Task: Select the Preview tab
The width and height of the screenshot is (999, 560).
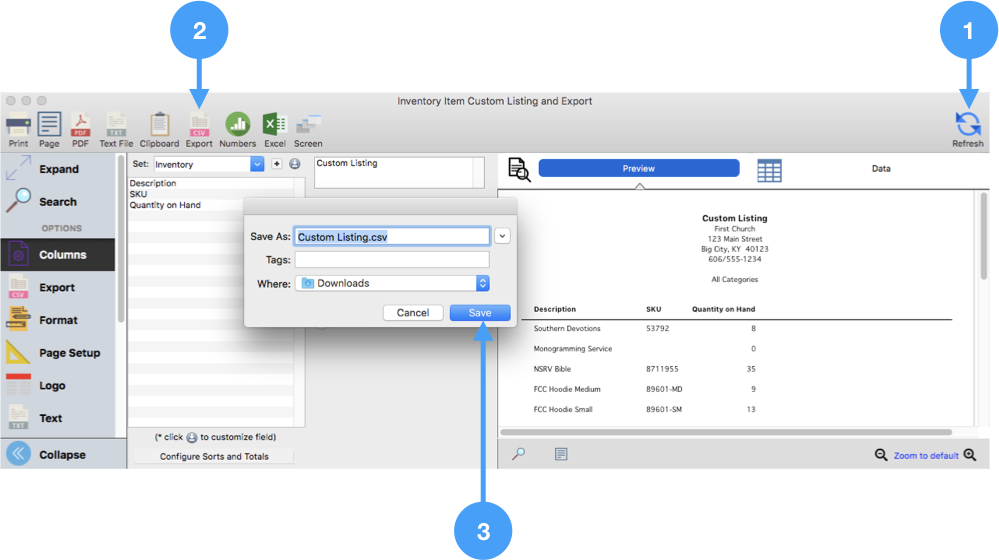Action: (638, 169)
